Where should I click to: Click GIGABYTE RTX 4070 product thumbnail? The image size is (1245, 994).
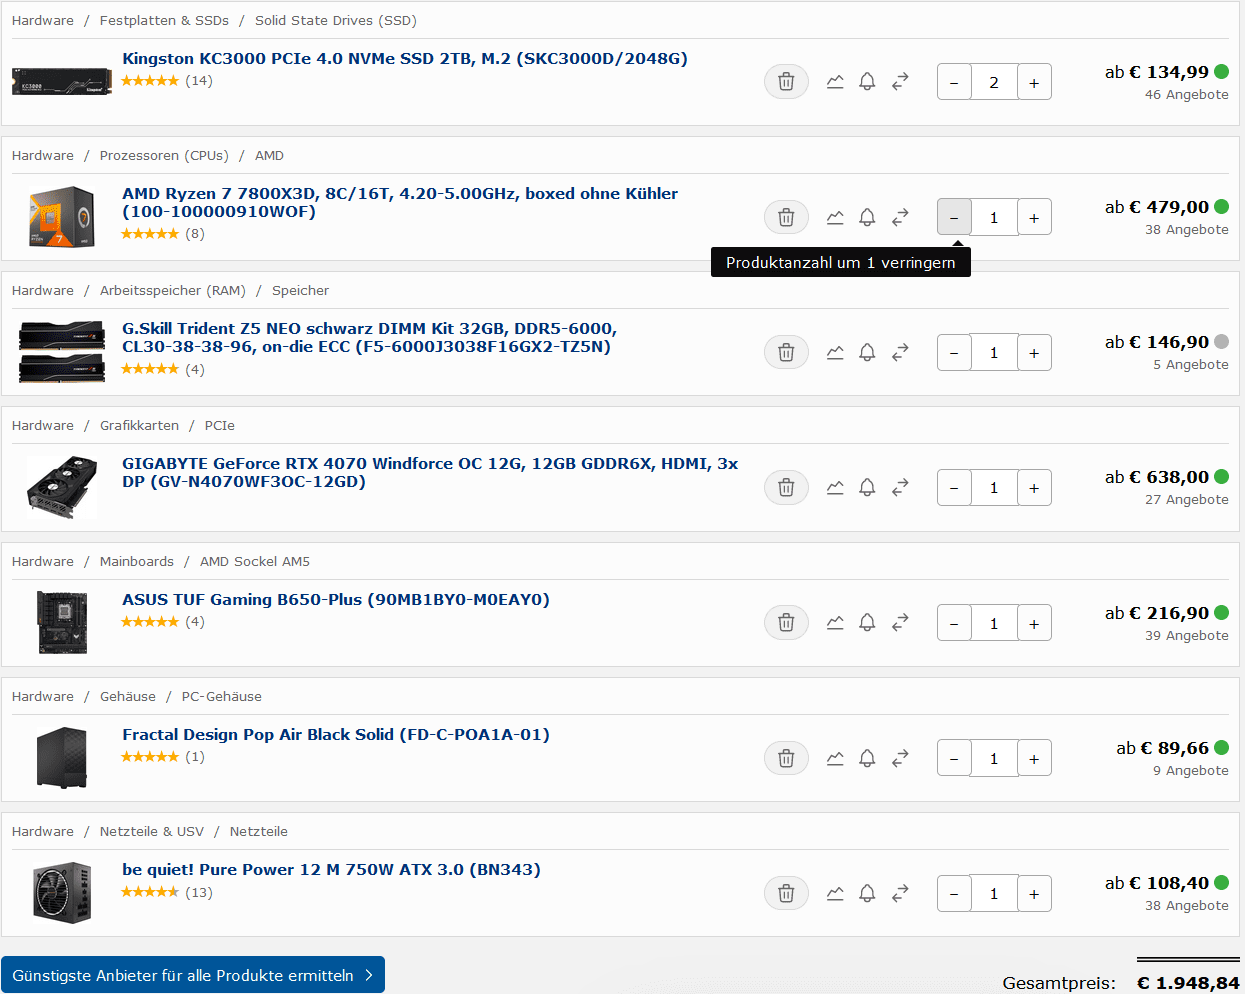coord(62,487)
